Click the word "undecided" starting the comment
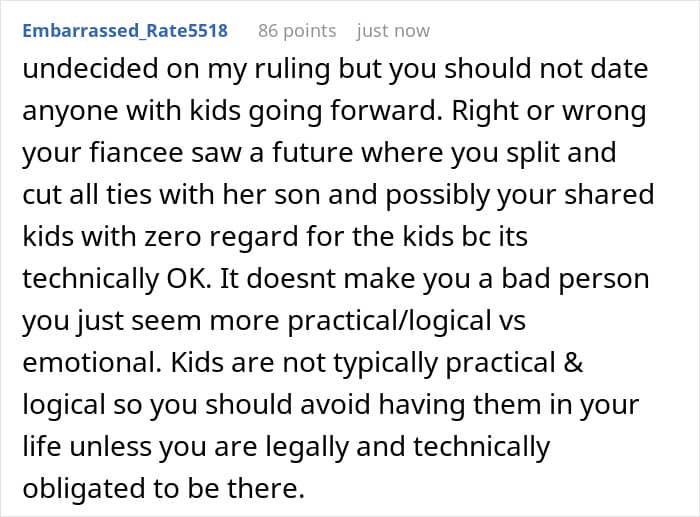The height and width of the screenshot is (517, 700). [x=86, y=71]
